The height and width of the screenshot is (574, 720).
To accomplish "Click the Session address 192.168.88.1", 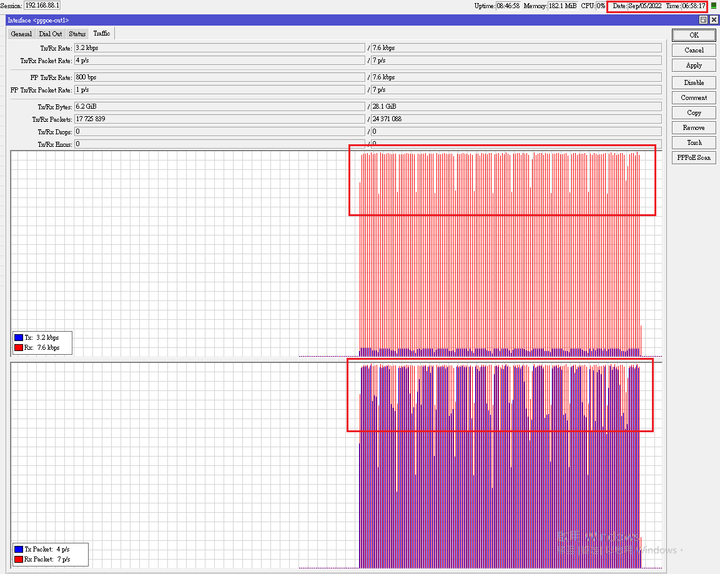I will (42, 5).
